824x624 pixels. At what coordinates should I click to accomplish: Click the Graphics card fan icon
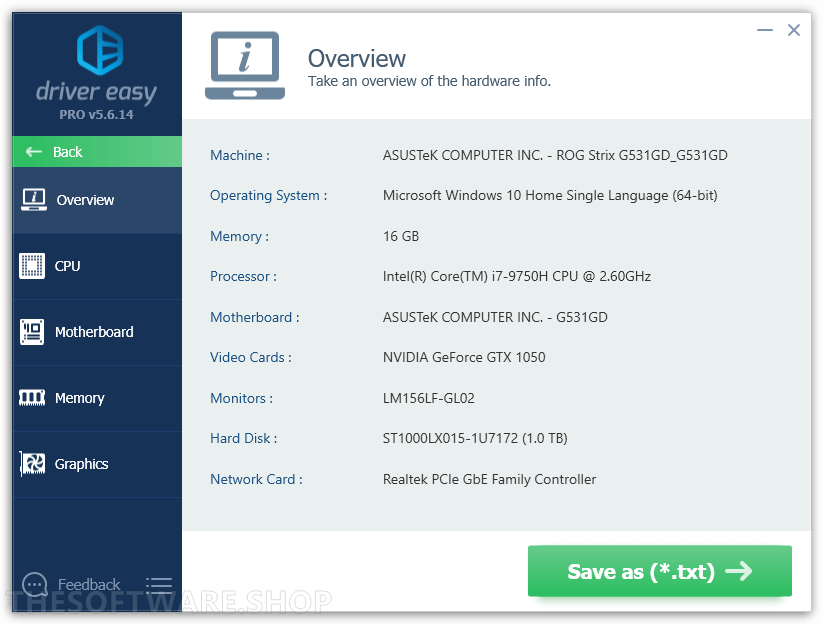[33, 464]
